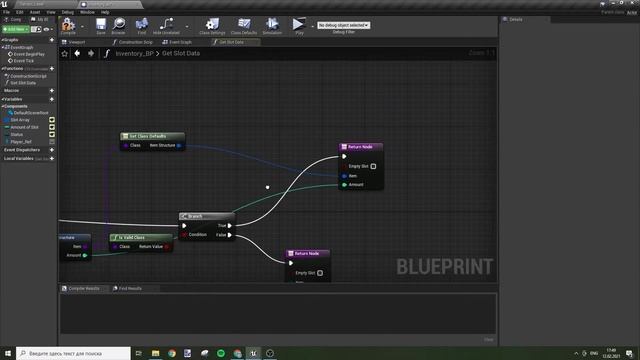Viewport: 640px width, 360px height.
Task: Open the Compile options dropdown arrow
Action: point(82,27)
